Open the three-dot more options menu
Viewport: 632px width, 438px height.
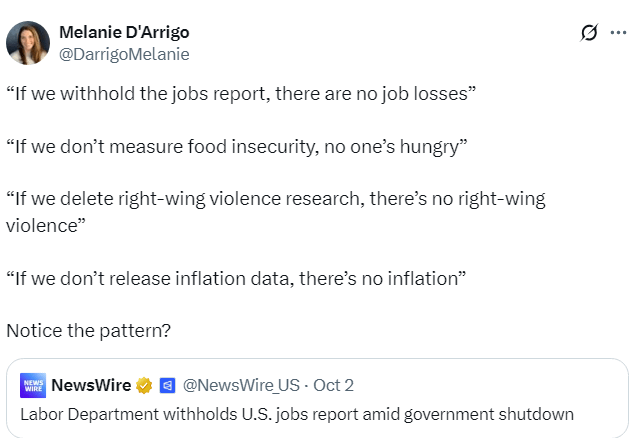point(618,33)
